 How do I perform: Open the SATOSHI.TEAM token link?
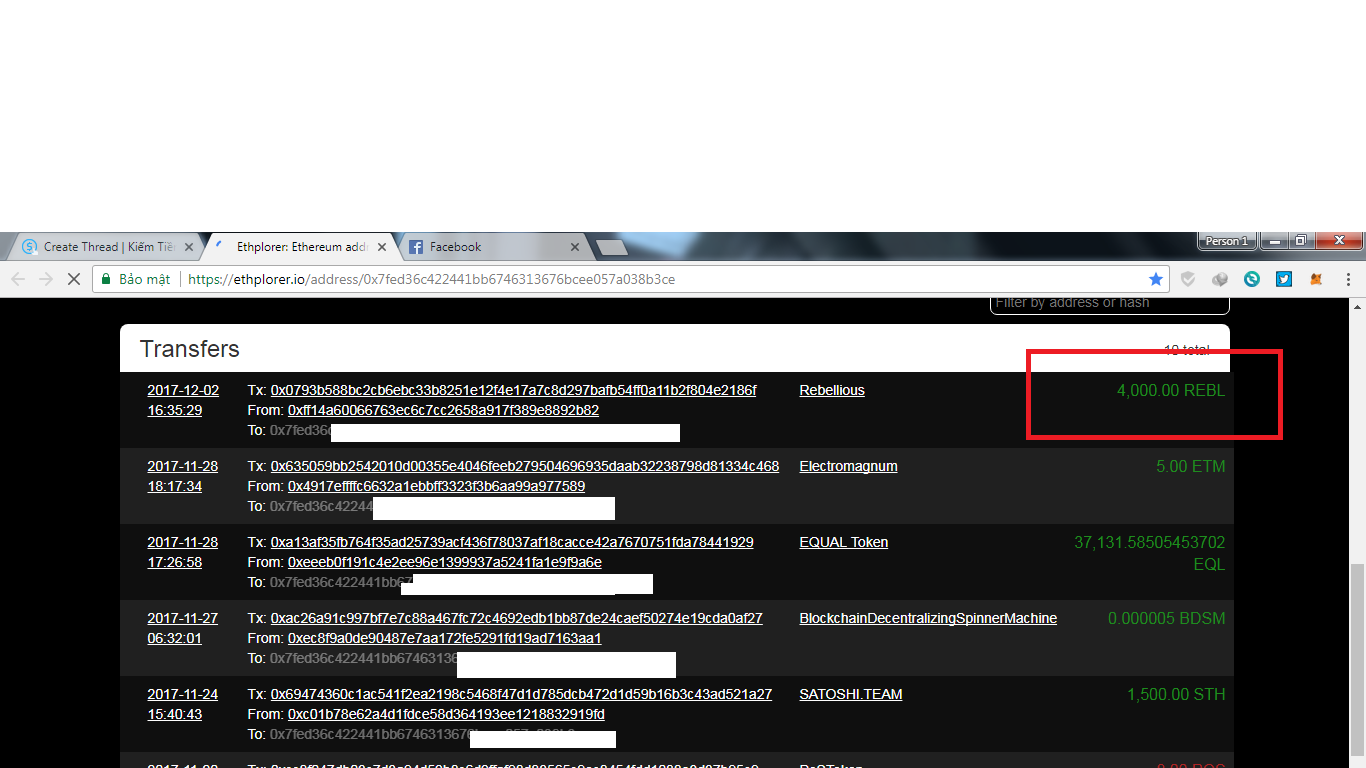click(851, 694)
